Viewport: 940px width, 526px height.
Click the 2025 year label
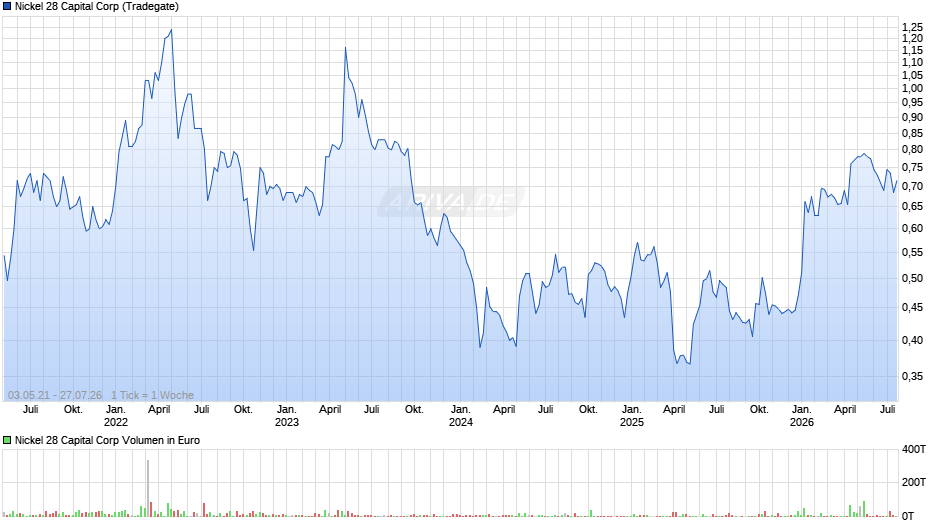coord(631,422)
